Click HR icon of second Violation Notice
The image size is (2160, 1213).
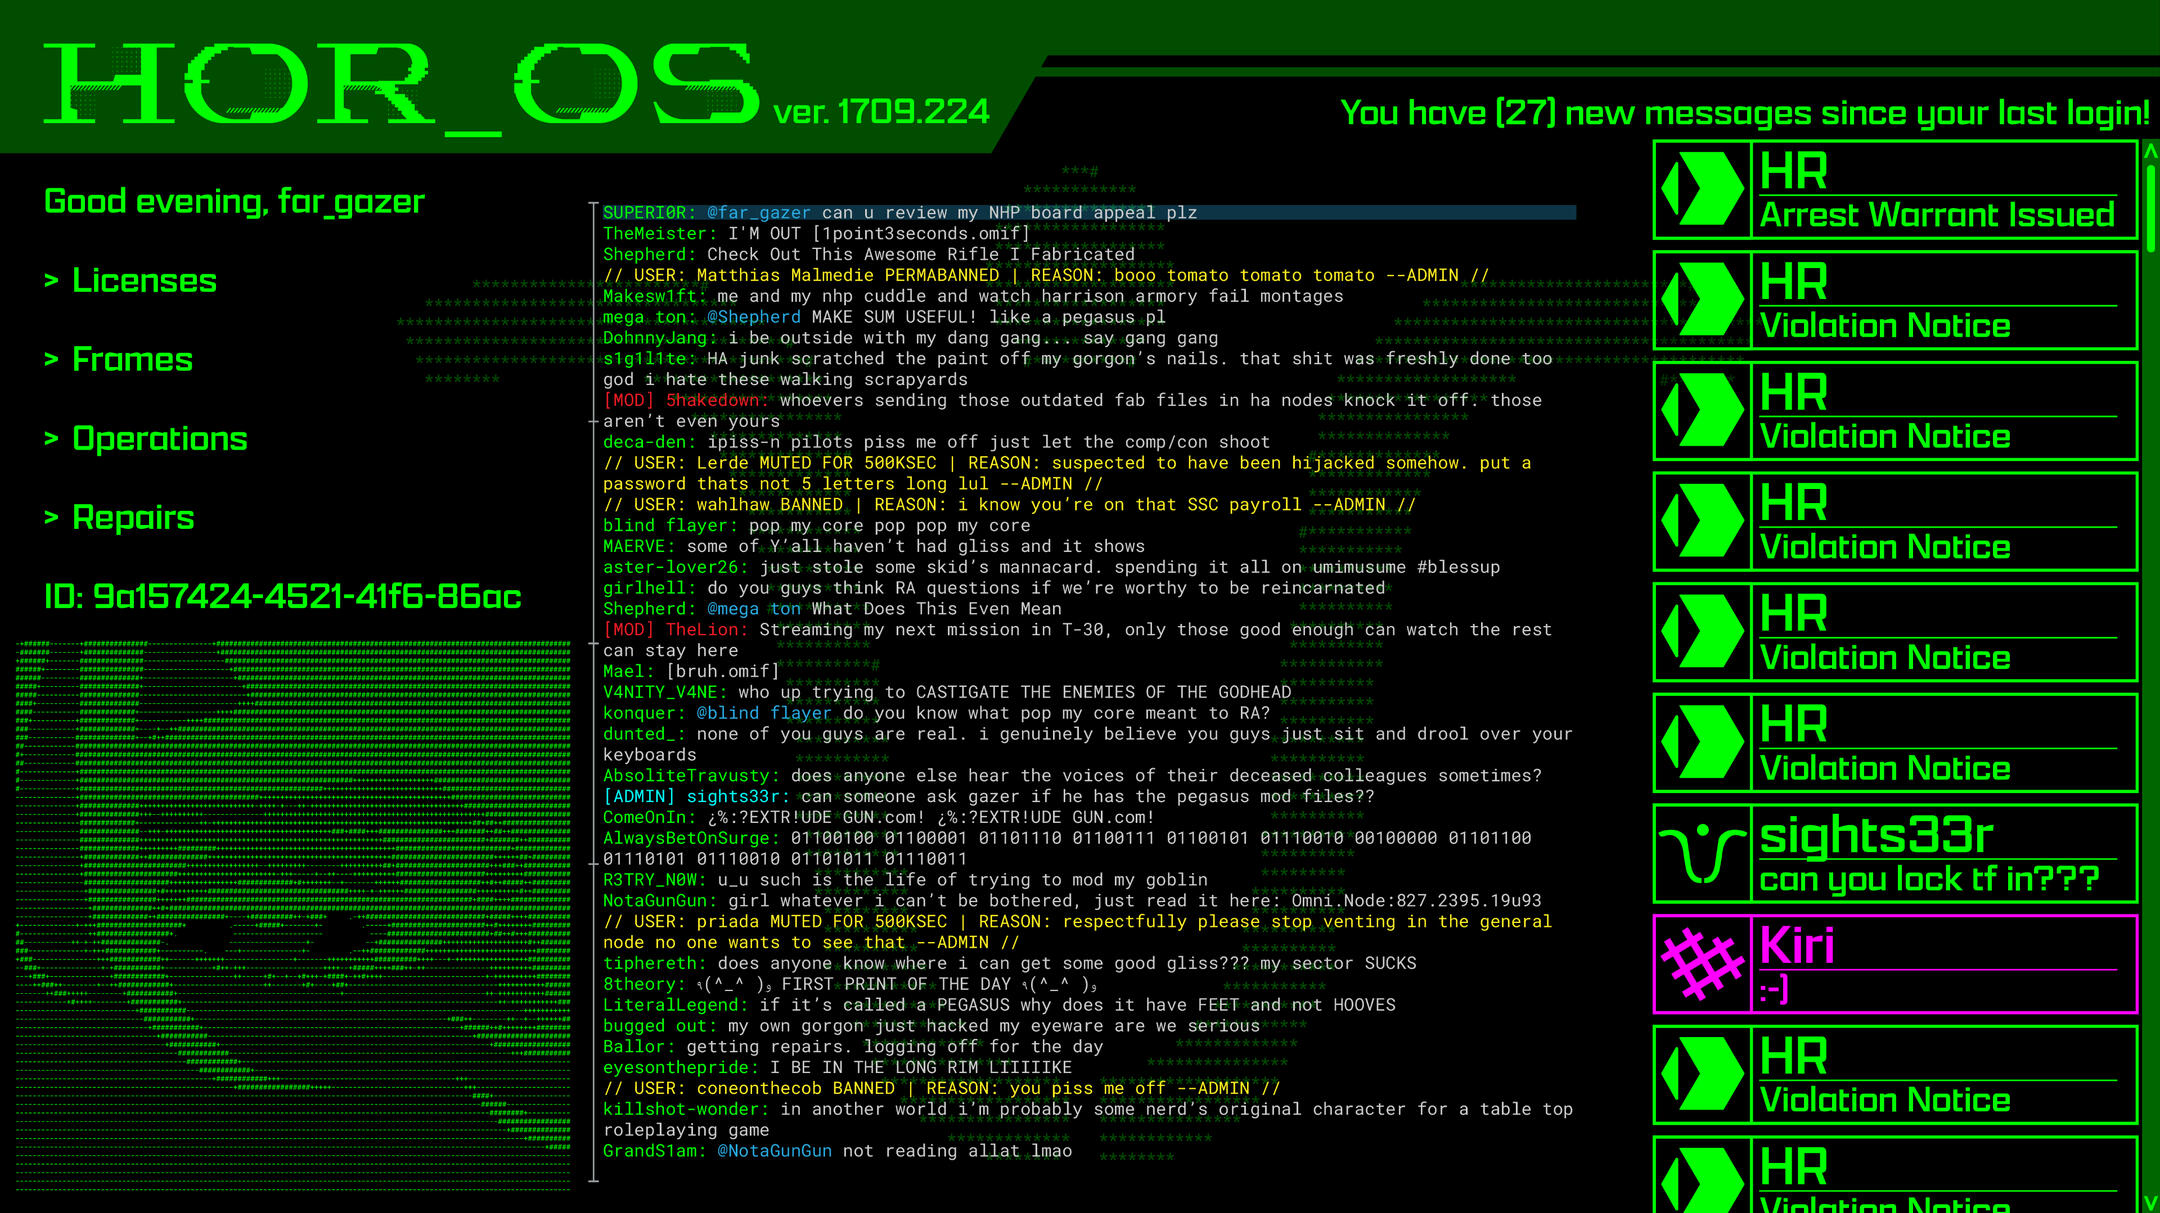(1702, 410)
